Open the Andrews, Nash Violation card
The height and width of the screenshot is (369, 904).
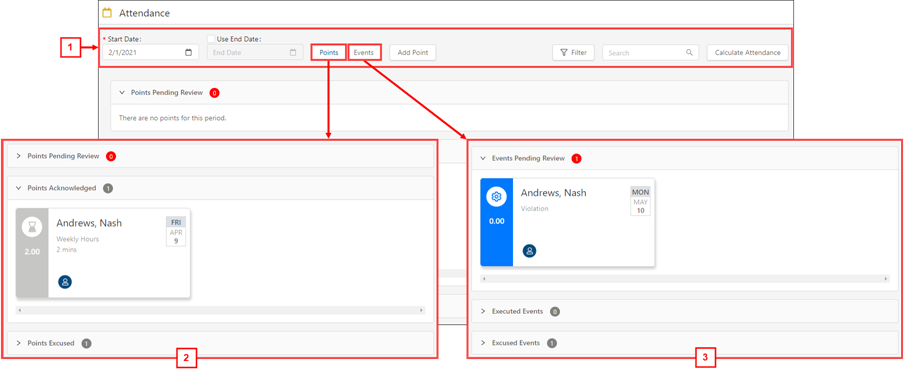tap(567, 222)
